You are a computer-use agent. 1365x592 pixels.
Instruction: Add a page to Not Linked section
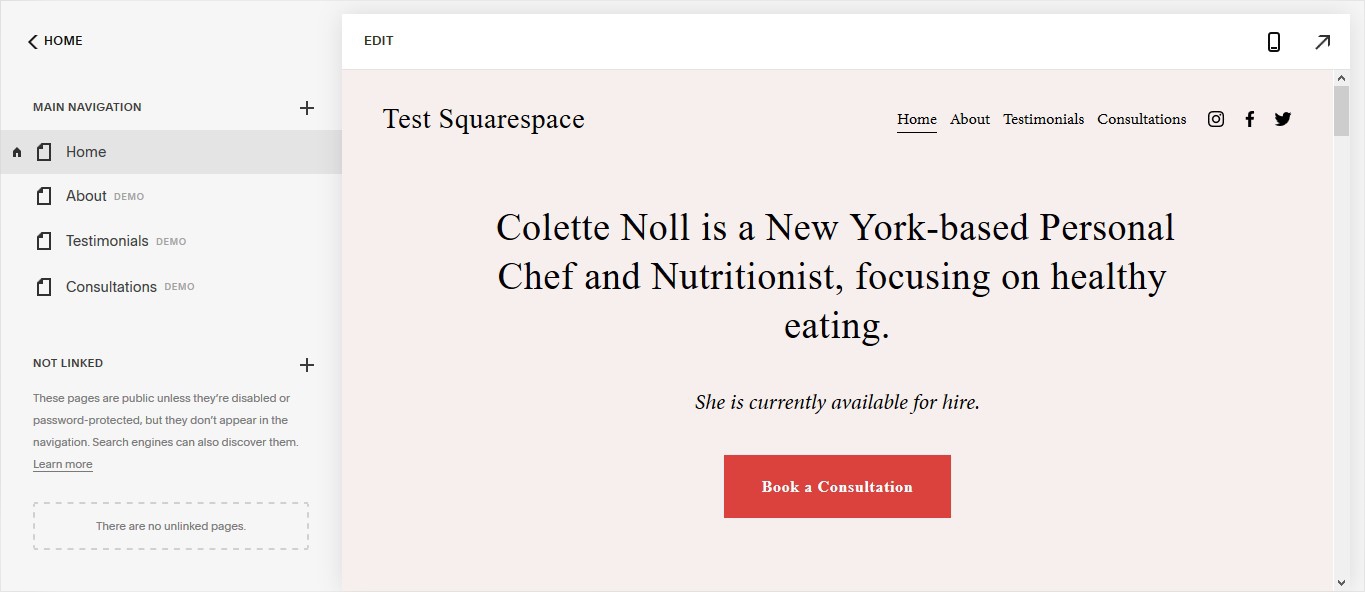point(307,365)
